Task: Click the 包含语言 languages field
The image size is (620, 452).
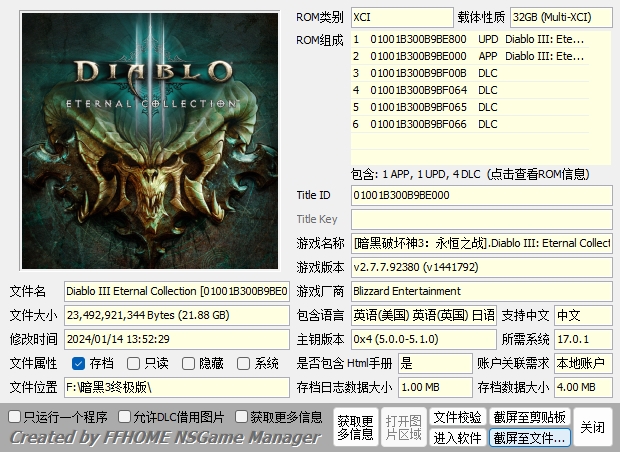Action: [423, 316]
